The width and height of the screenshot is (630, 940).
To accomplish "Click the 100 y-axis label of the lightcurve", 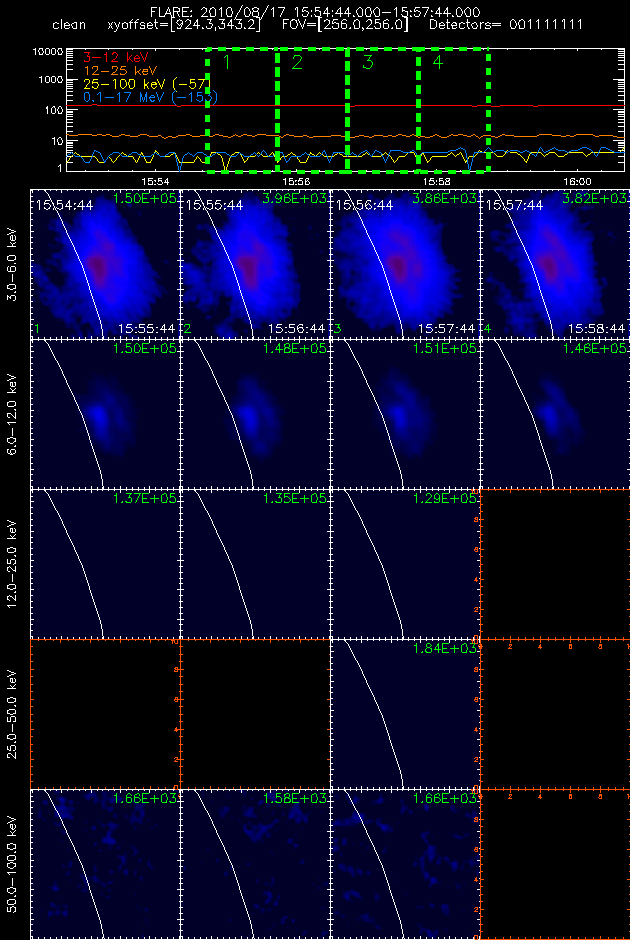I will [55, 110].
